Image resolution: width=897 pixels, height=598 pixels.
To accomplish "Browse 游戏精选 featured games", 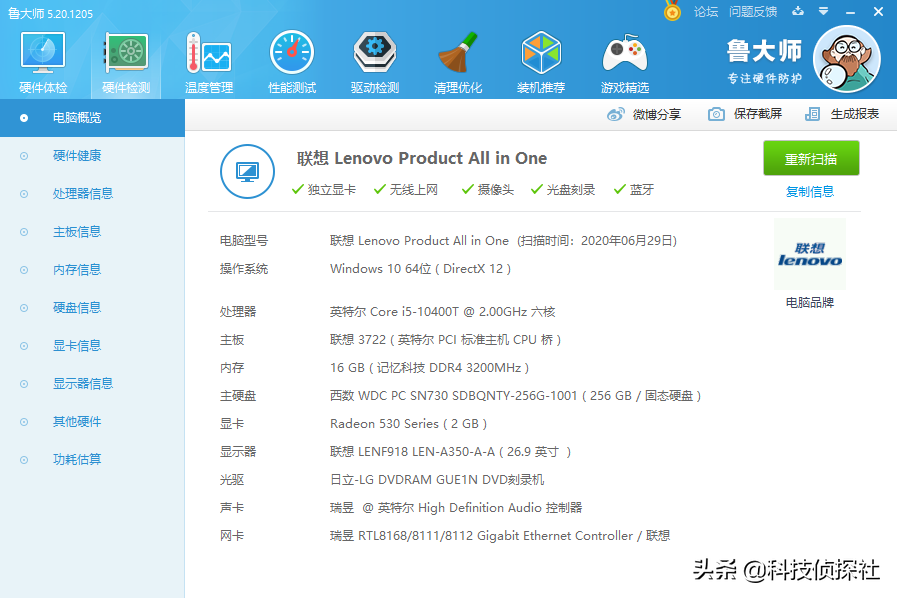I will 624,60.
